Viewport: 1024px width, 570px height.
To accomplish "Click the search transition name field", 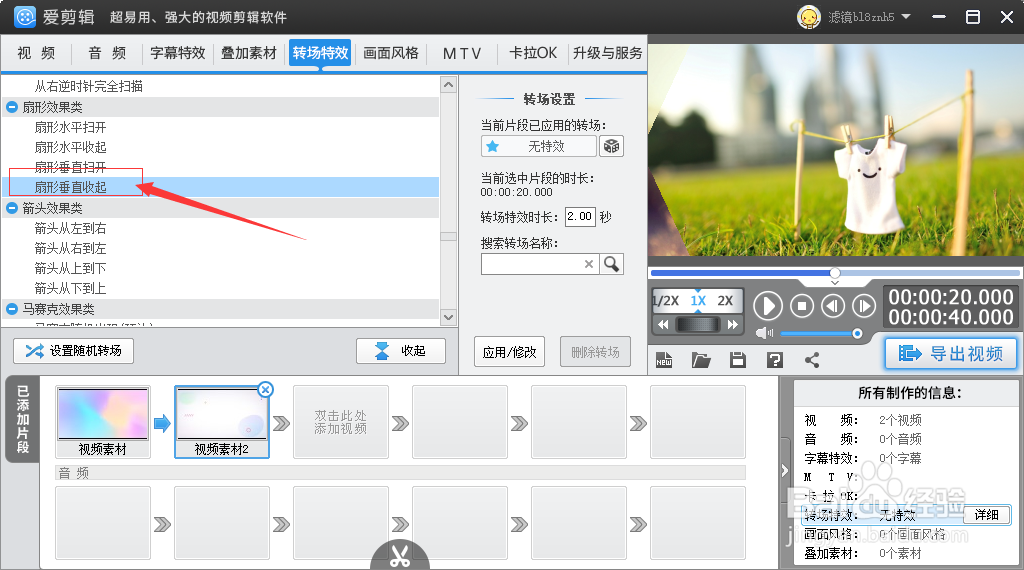I will [539, 264].
